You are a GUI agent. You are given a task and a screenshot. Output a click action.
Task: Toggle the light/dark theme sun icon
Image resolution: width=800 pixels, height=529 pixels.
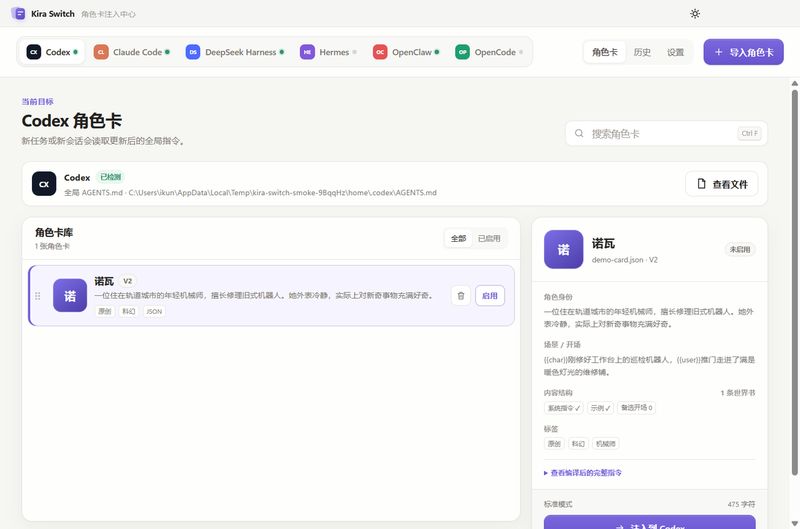coord(695,14)
